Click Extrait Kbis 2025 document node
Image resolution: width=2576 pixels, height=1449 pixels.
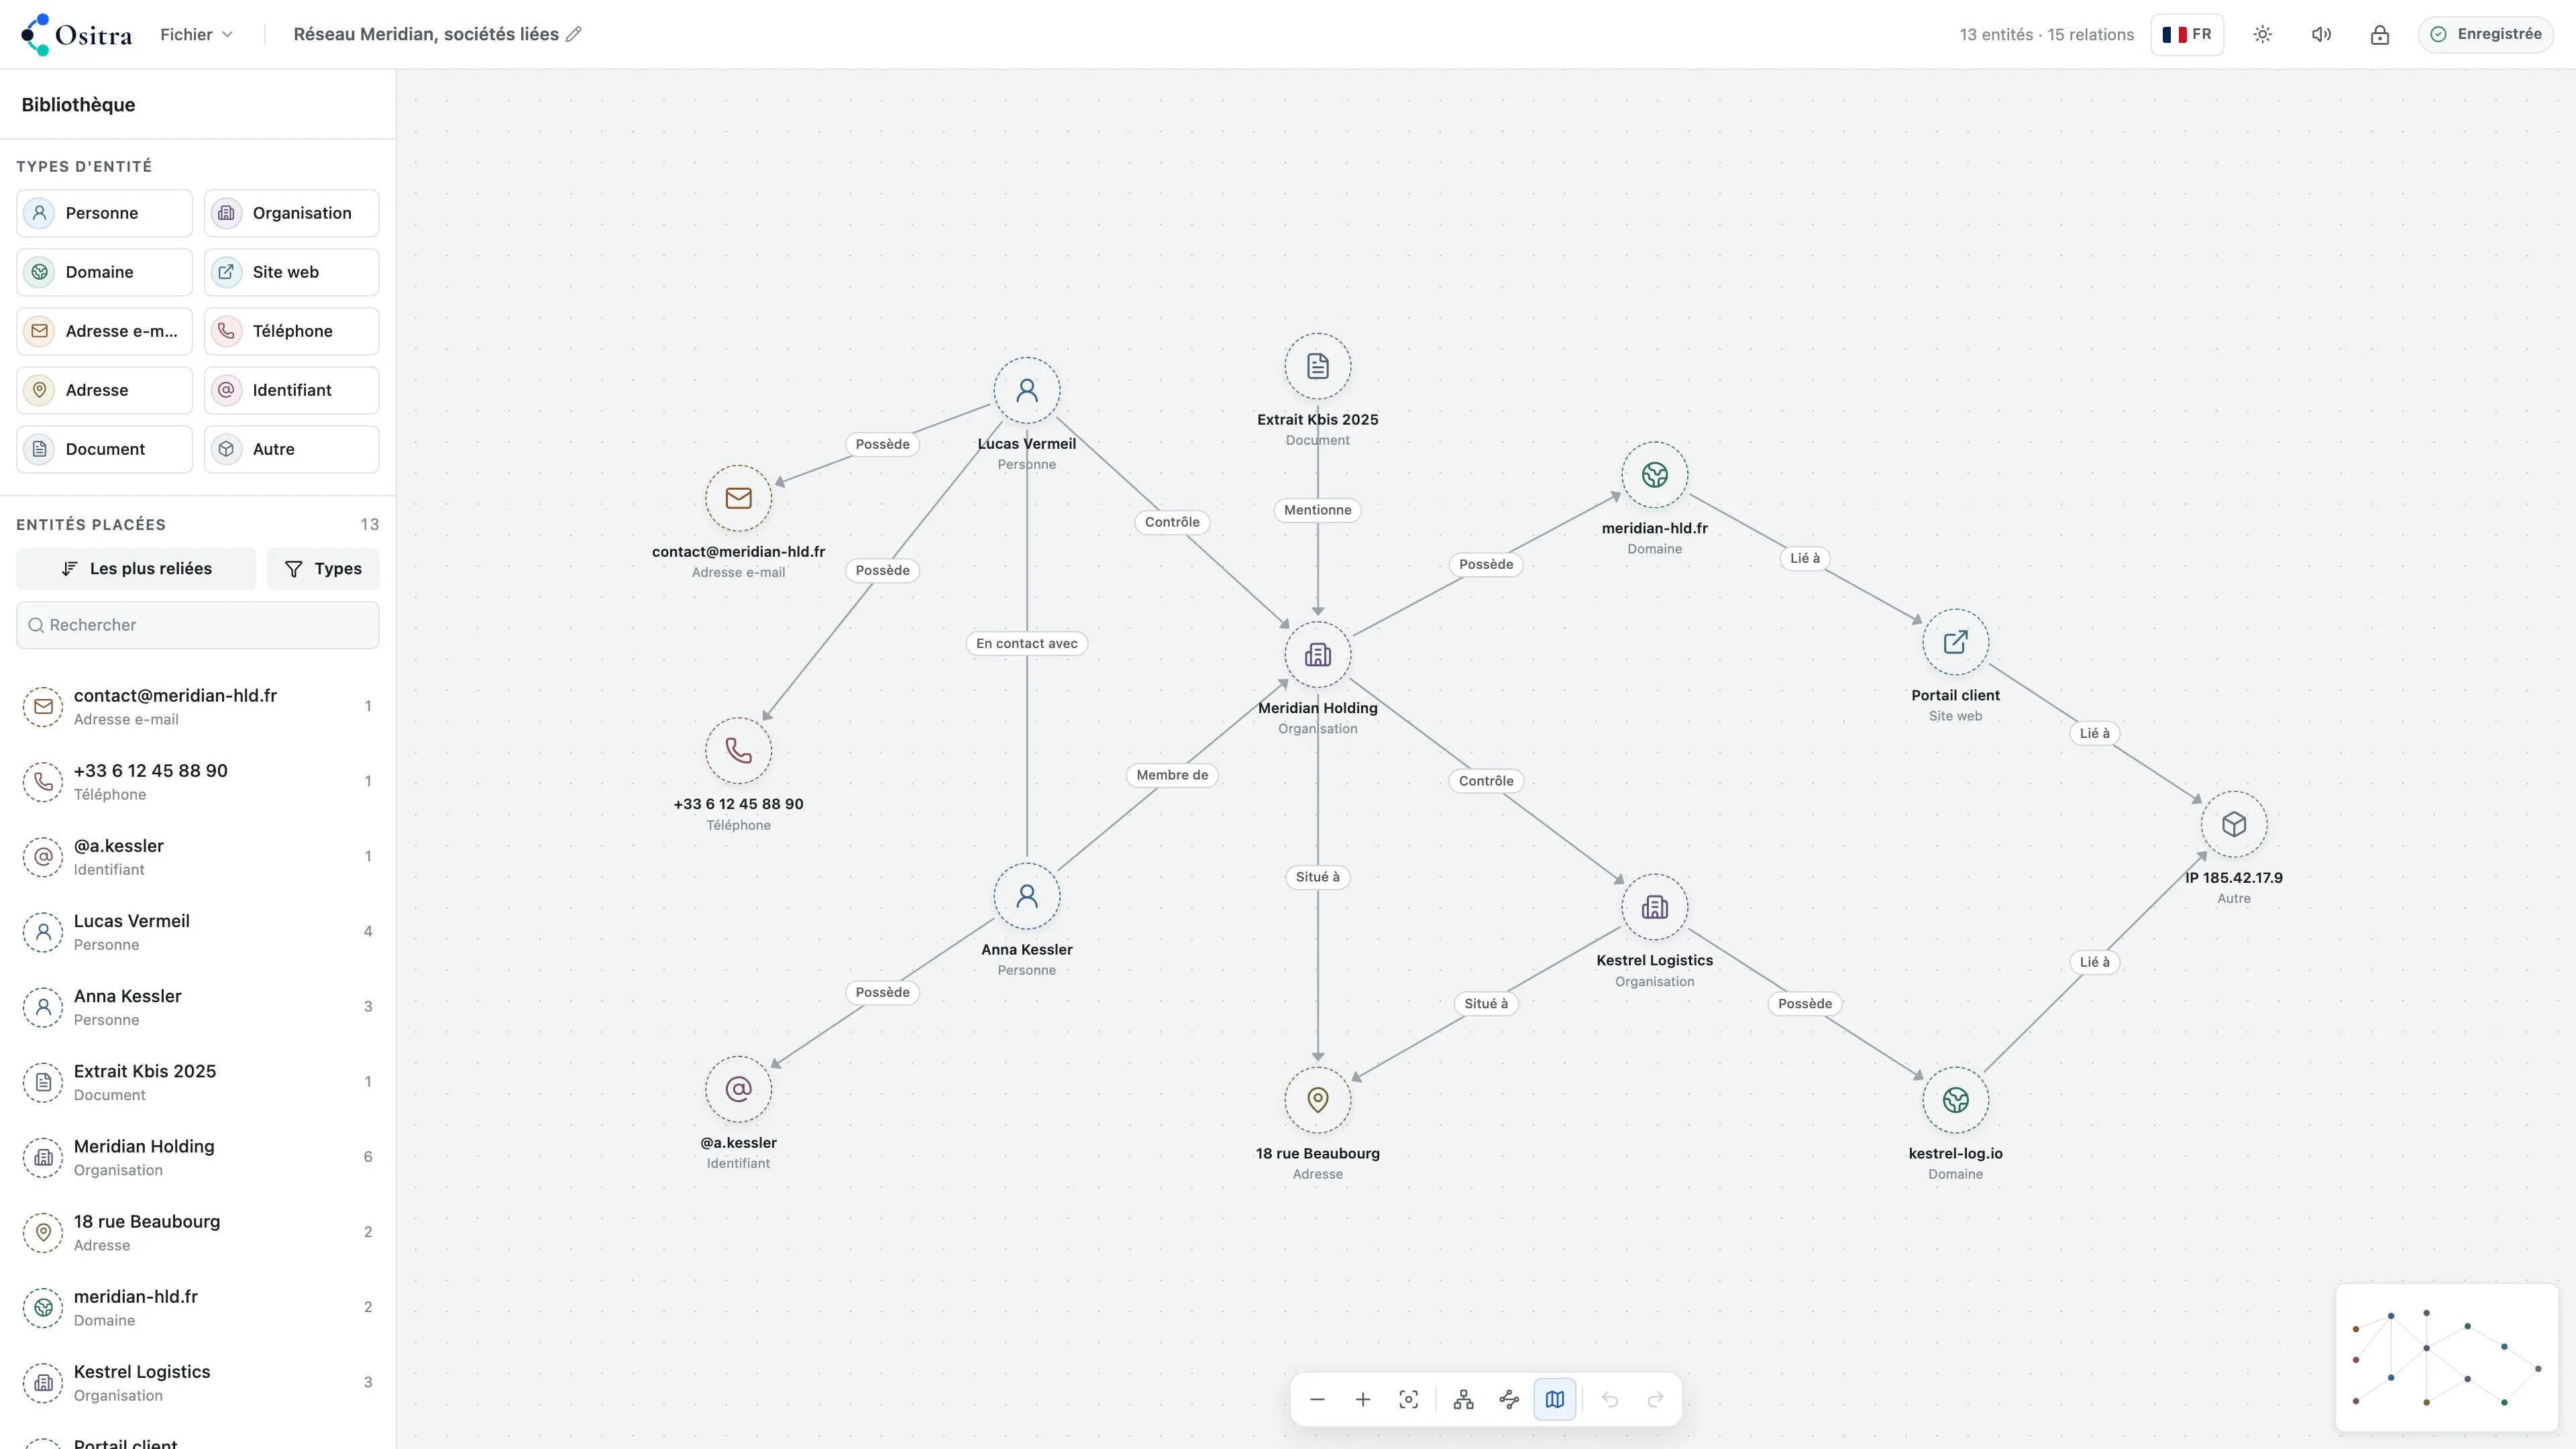[x=1318, y=366]
